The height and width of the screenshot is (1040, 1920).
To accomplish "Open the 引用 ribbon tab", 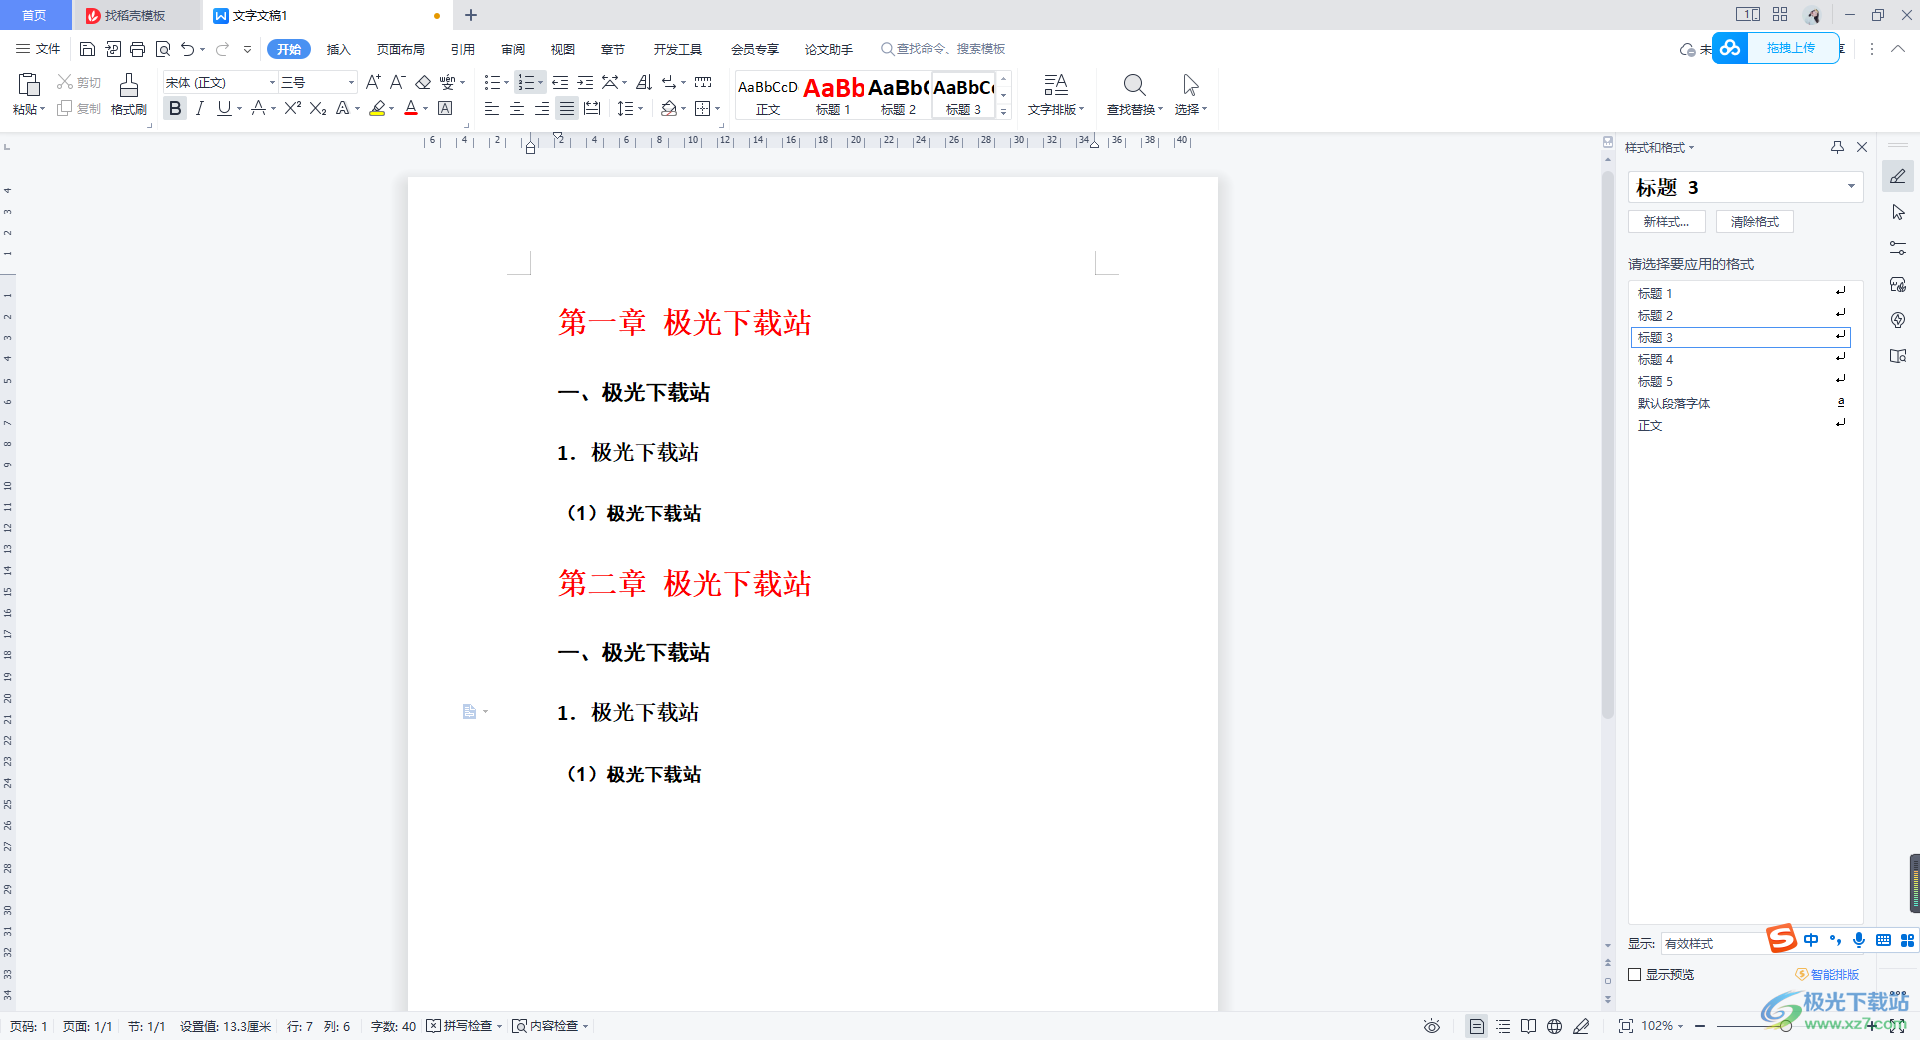I will [462, 49].
